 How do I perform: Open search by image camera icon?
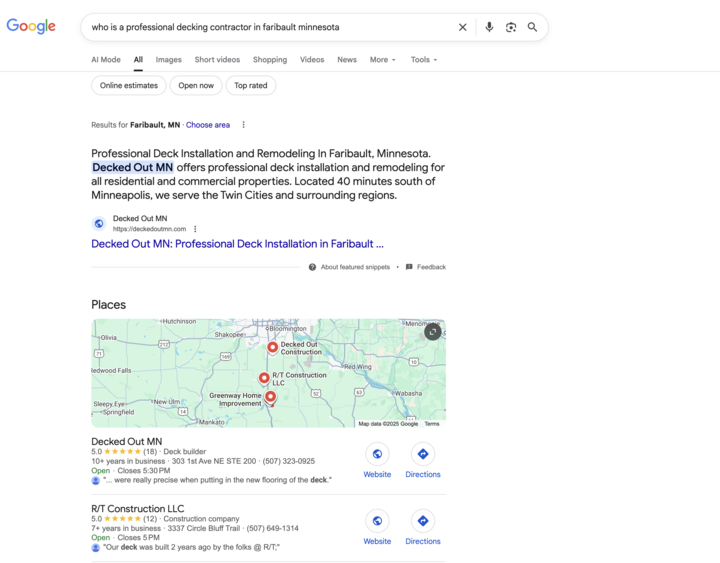[511, 27]
